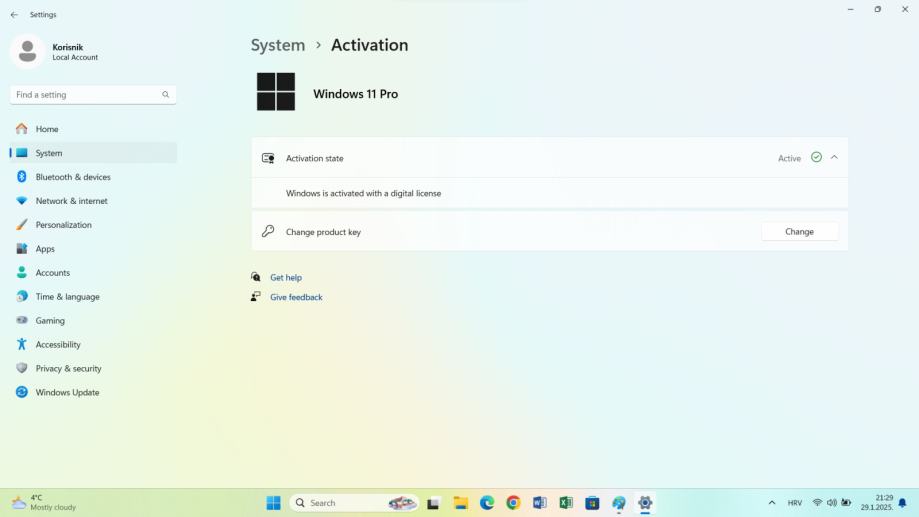
Task: Click the Accessibility figure icon
Action: tap(22, 345)
